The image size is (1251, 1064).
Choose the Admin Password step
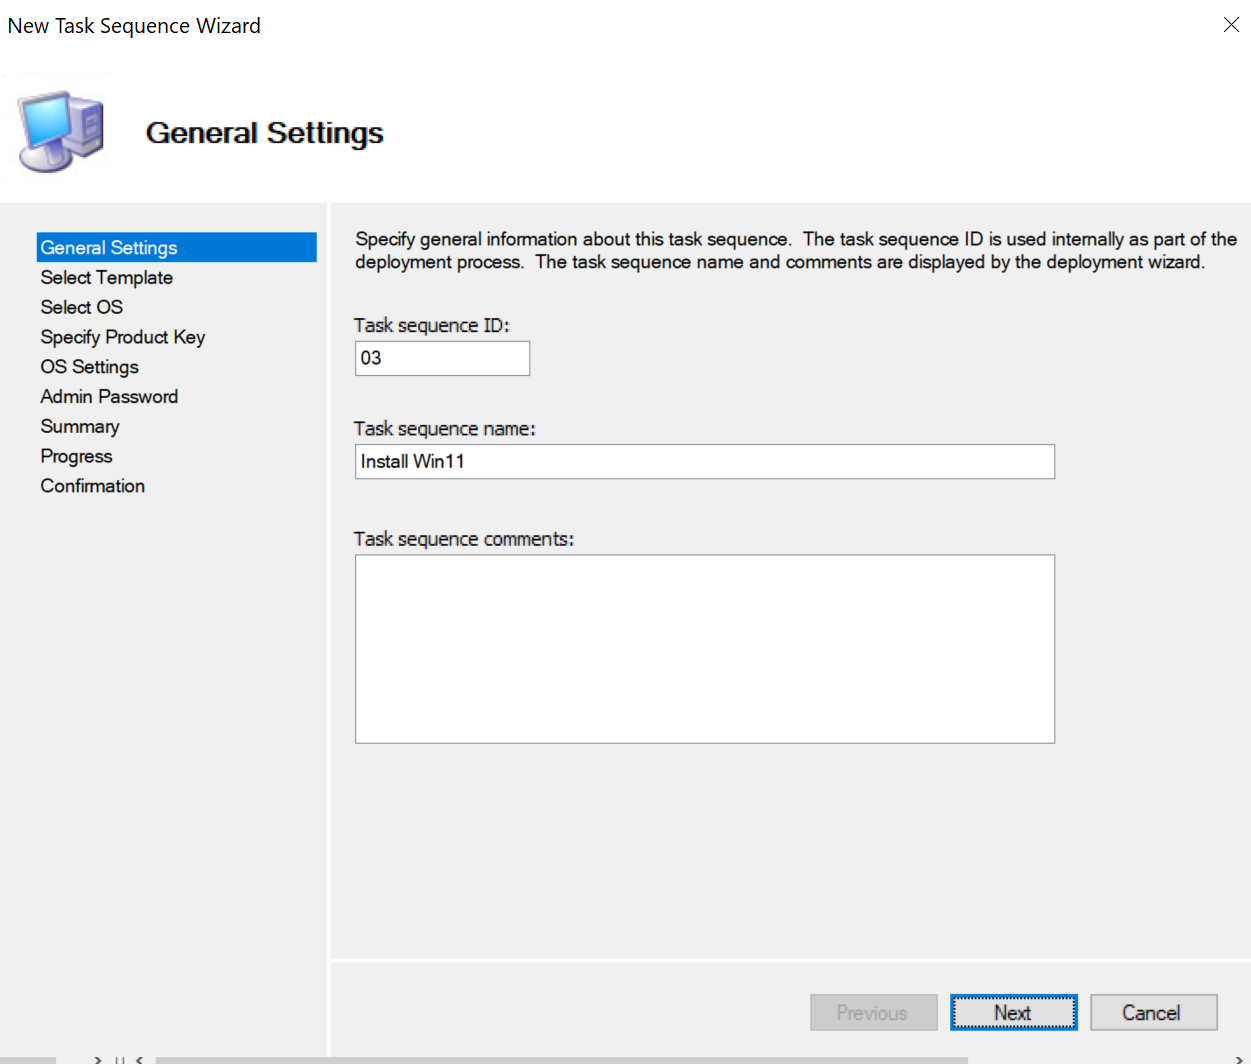109,397
